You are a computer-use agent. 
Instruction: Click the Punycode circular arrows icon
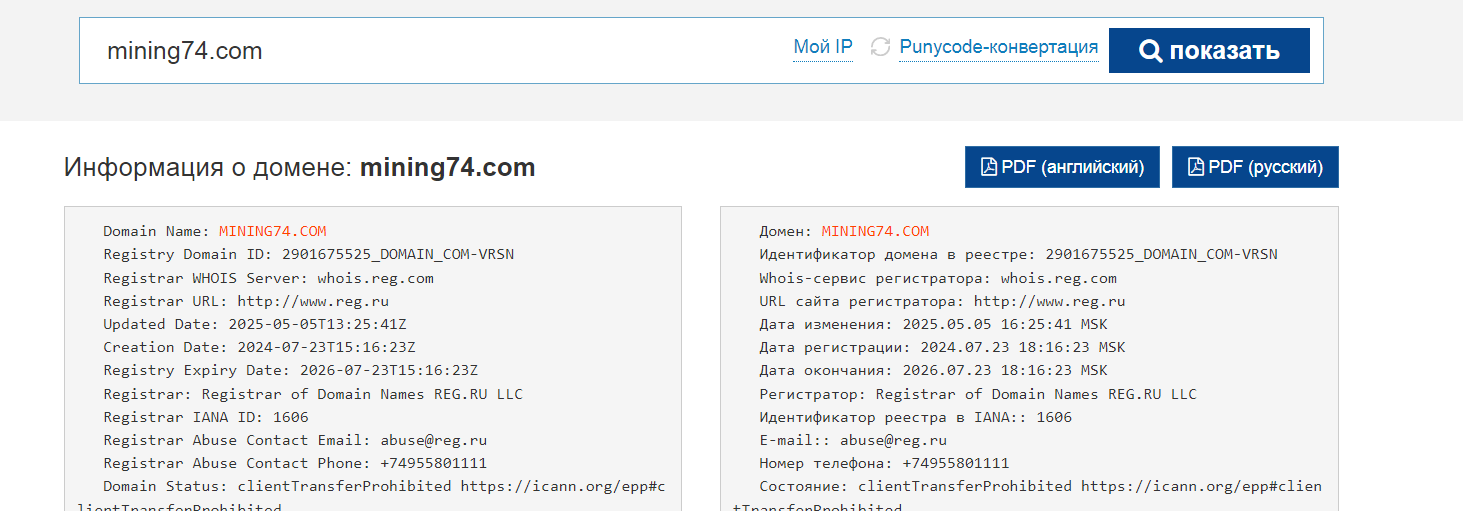tap(880, 47)
